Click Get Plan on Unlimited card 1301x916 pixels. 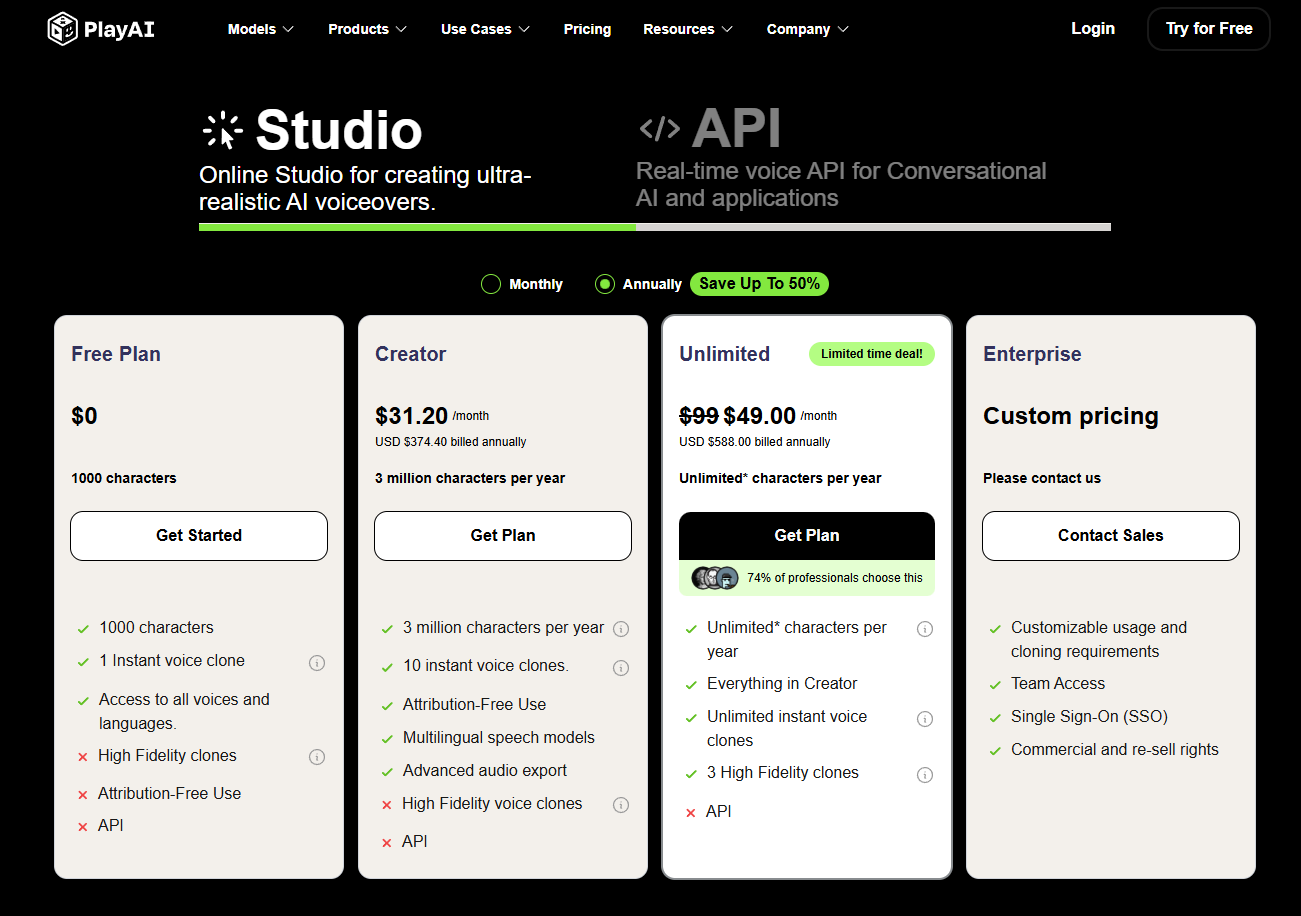[807, 536]
